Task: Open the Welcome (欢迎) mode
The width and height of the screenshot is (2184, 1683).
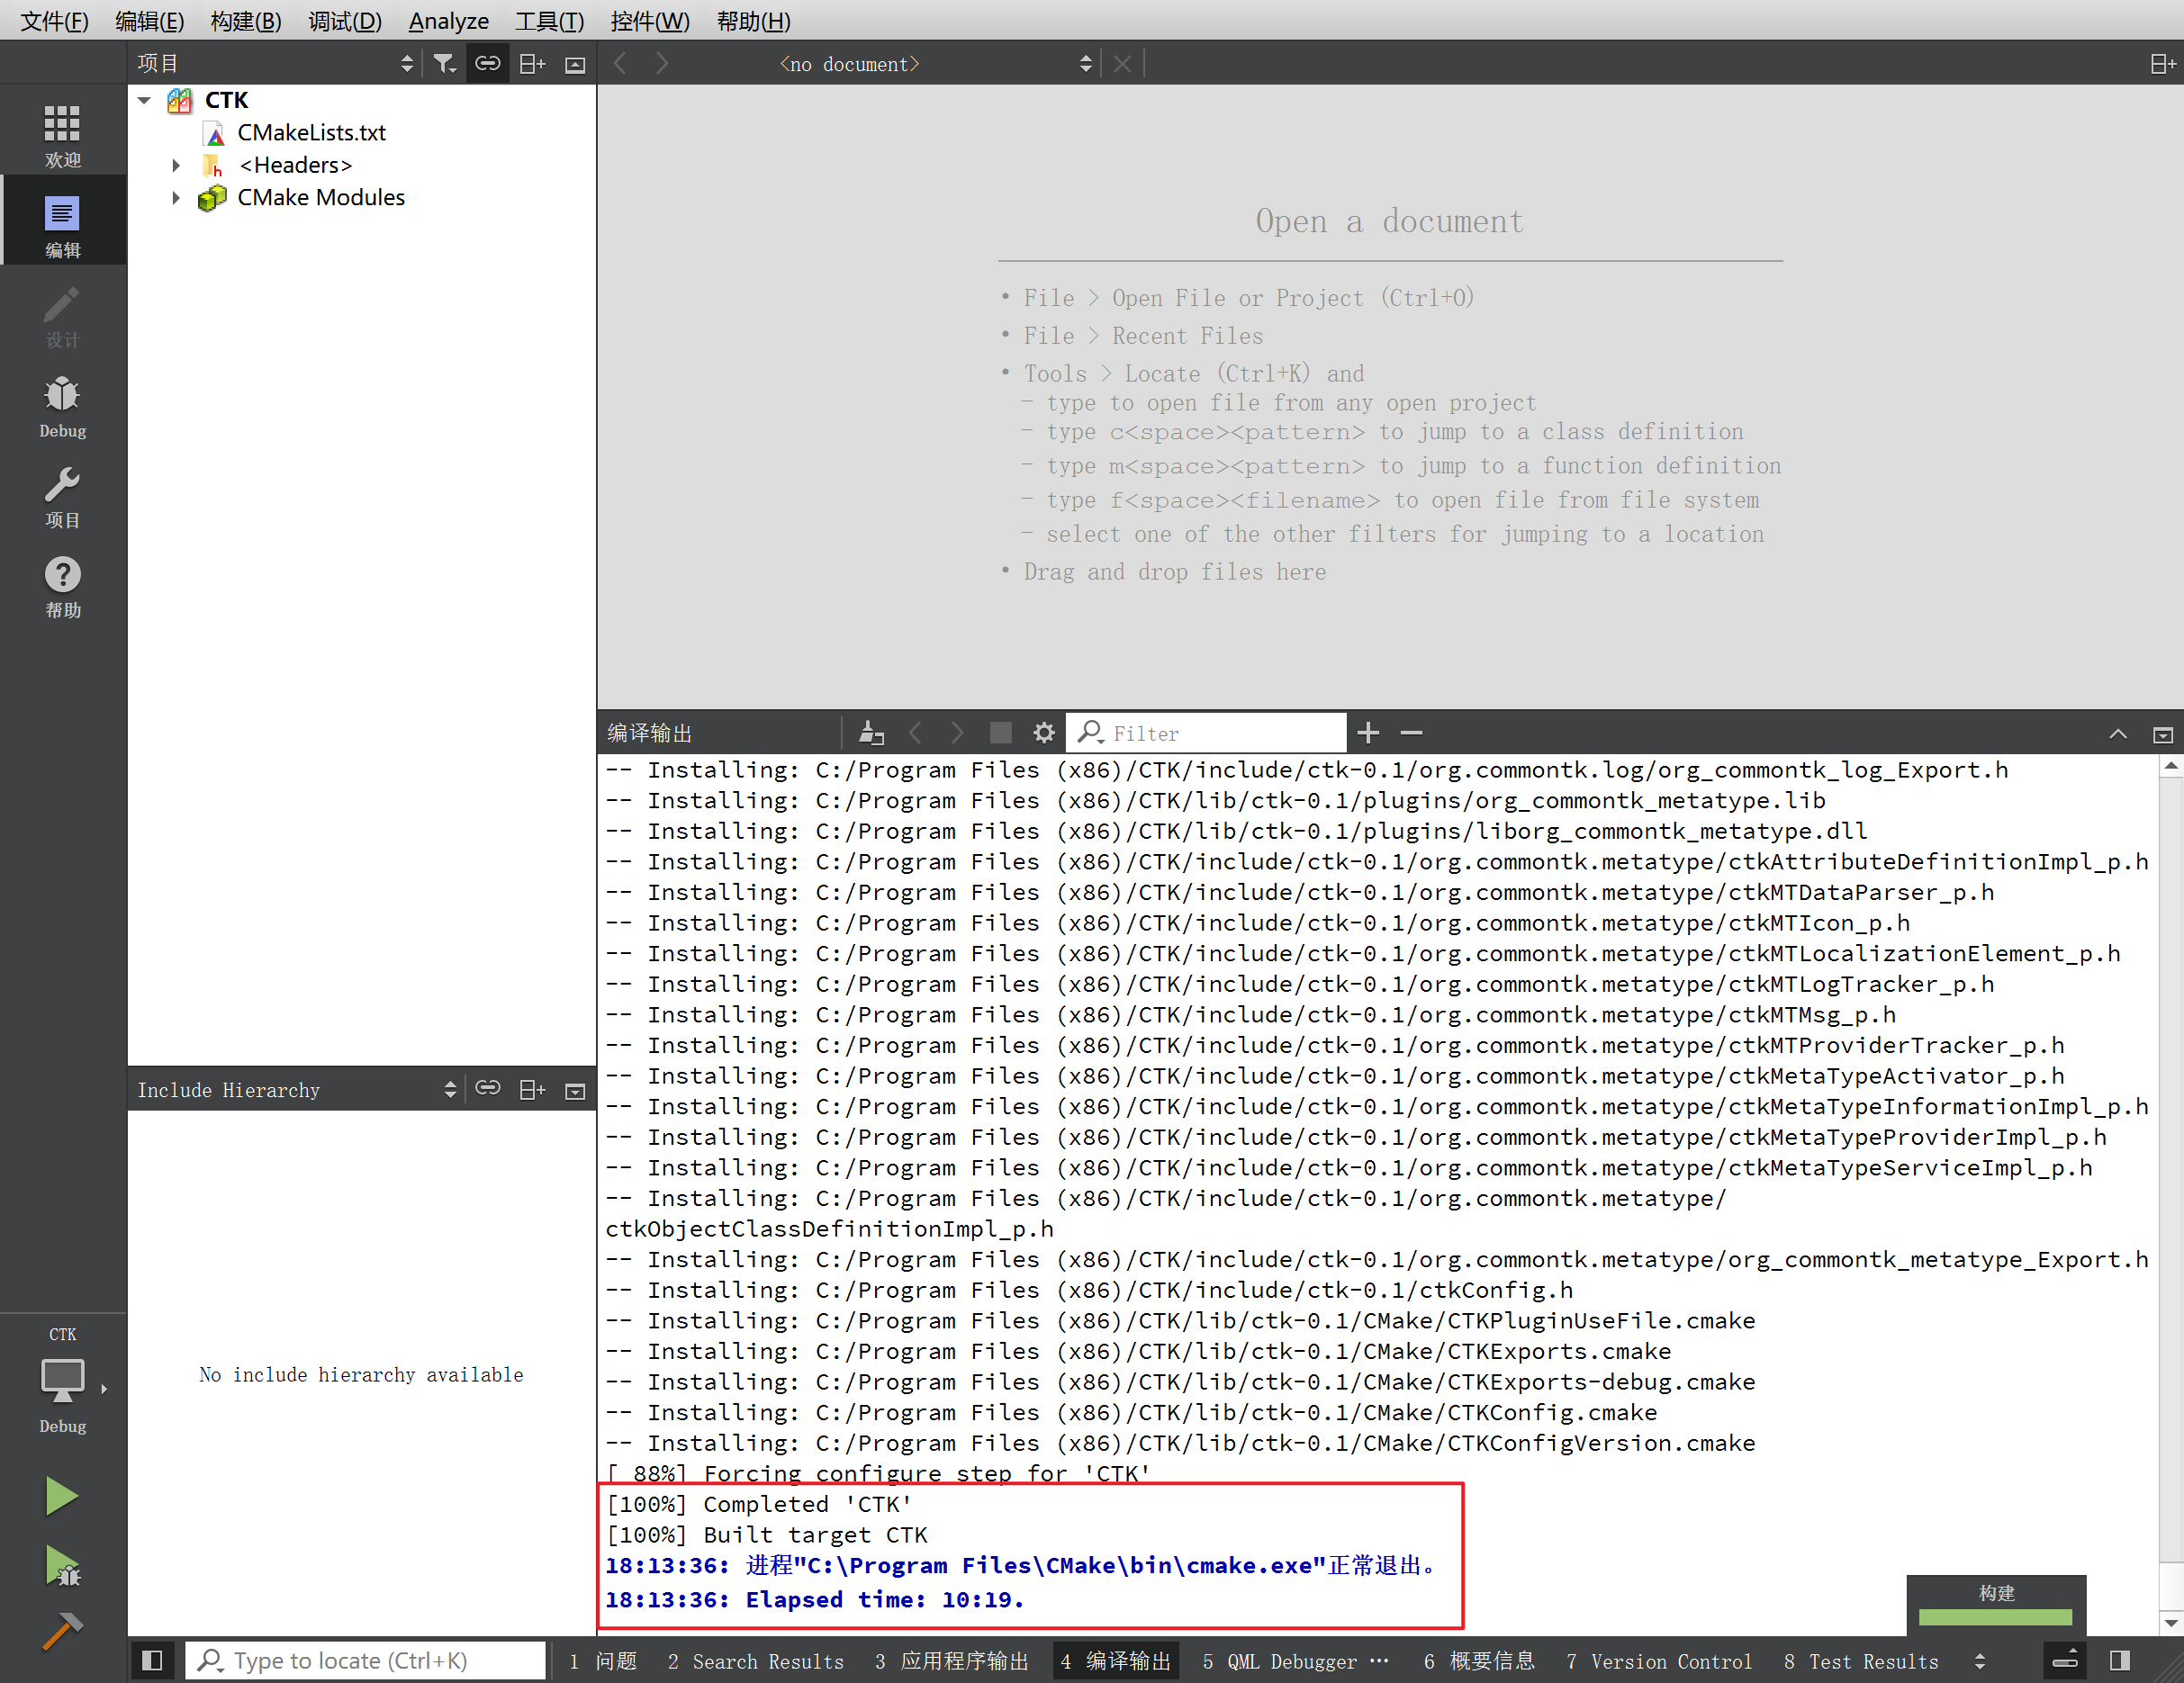Action: point(62,135)
